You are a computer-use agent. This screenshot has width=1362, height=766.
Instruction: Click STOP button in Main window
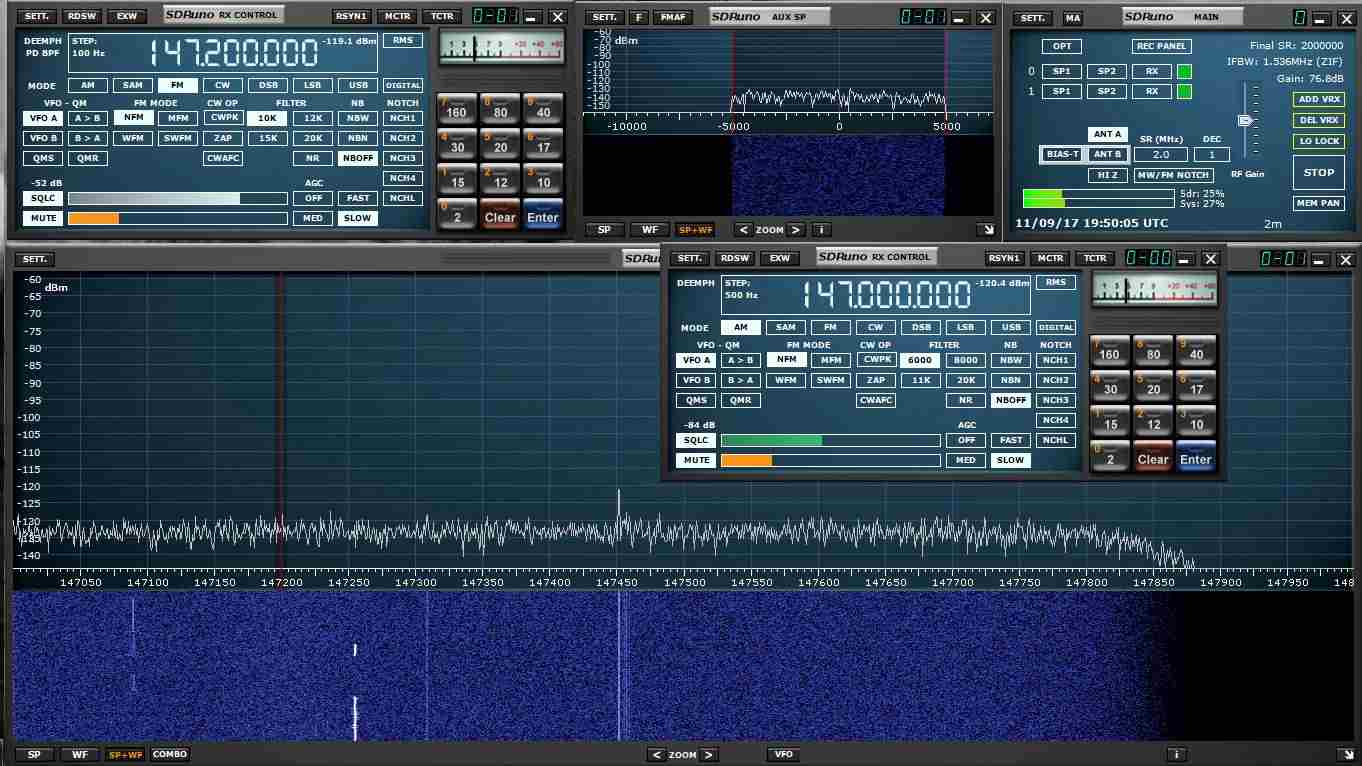coord(1319,173)
